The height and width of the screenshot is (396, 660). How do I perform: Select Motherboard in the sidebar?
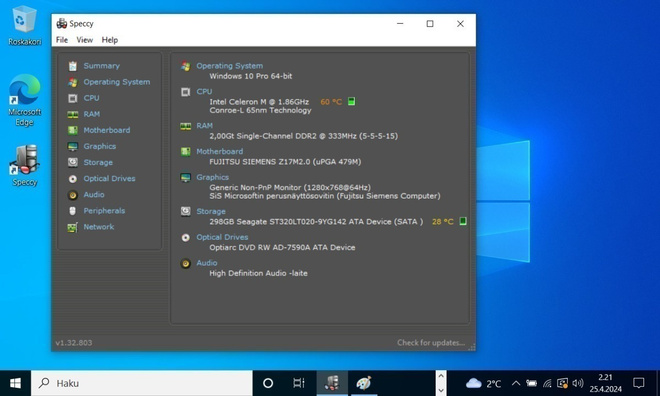[x=106, y=130]
